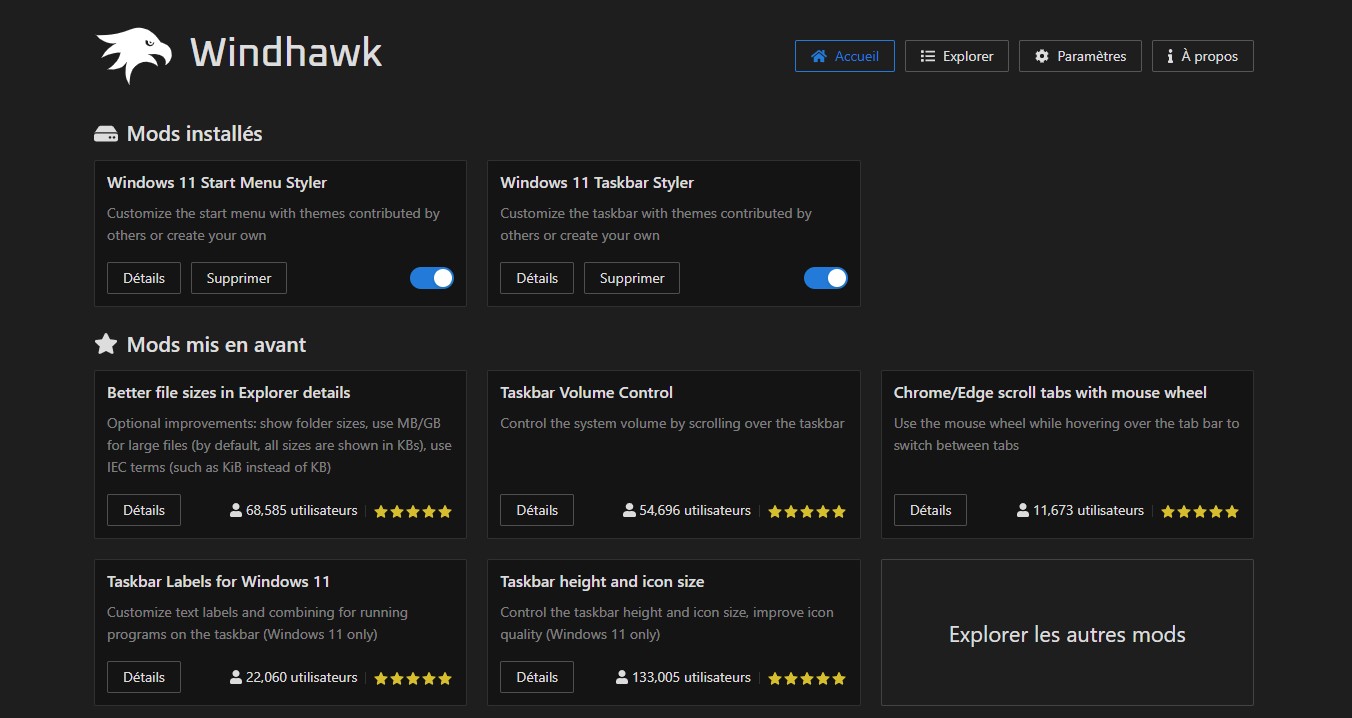Click the Taskbar Volume Control title
The height and width of the screenshot is (718, 1352).
[587, 393]
